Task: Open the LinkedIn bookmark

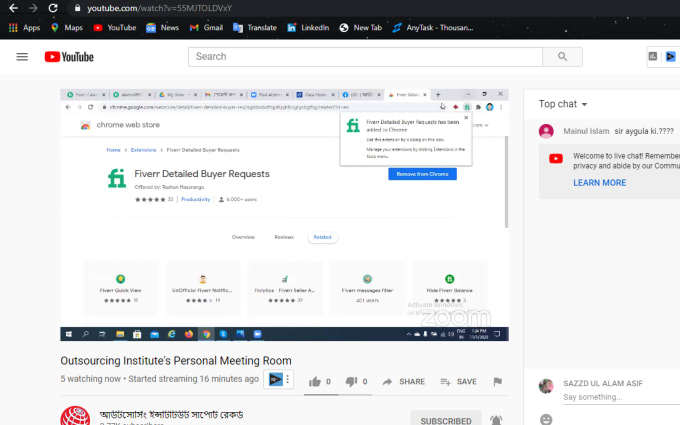Action: (308, 28)
